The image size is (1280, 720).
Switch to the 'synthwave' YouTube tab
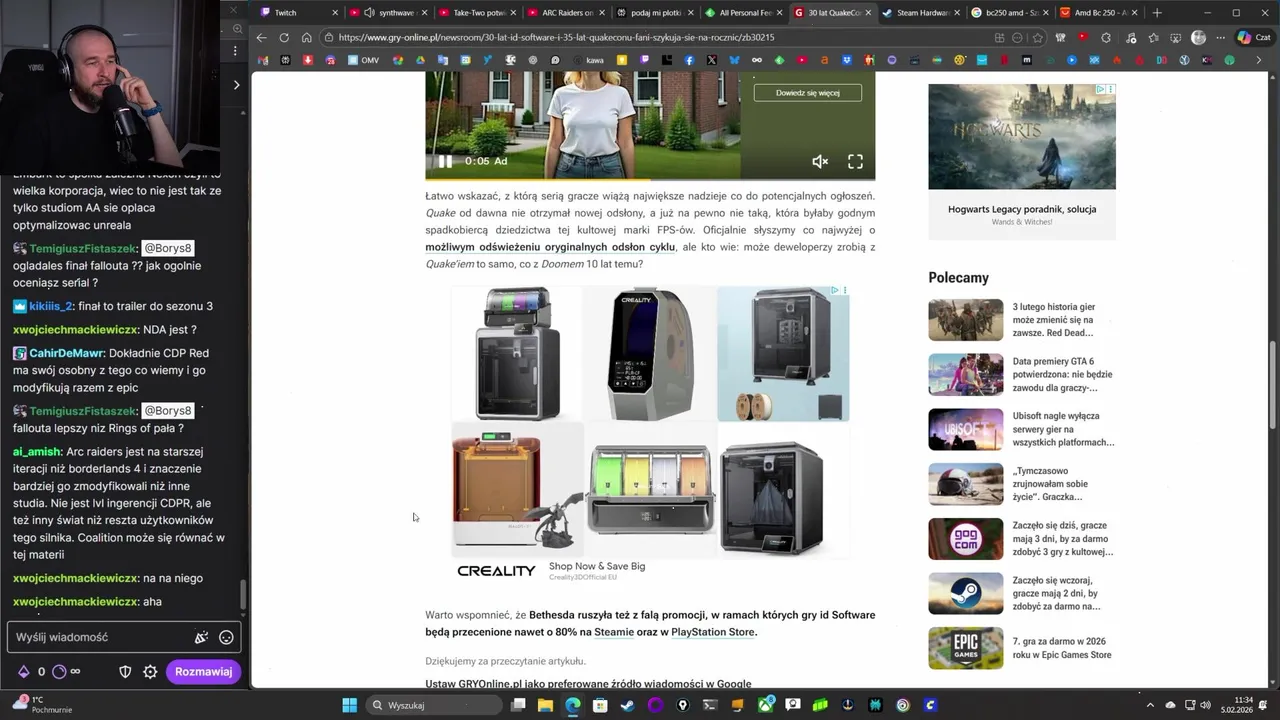click(388, 13)
